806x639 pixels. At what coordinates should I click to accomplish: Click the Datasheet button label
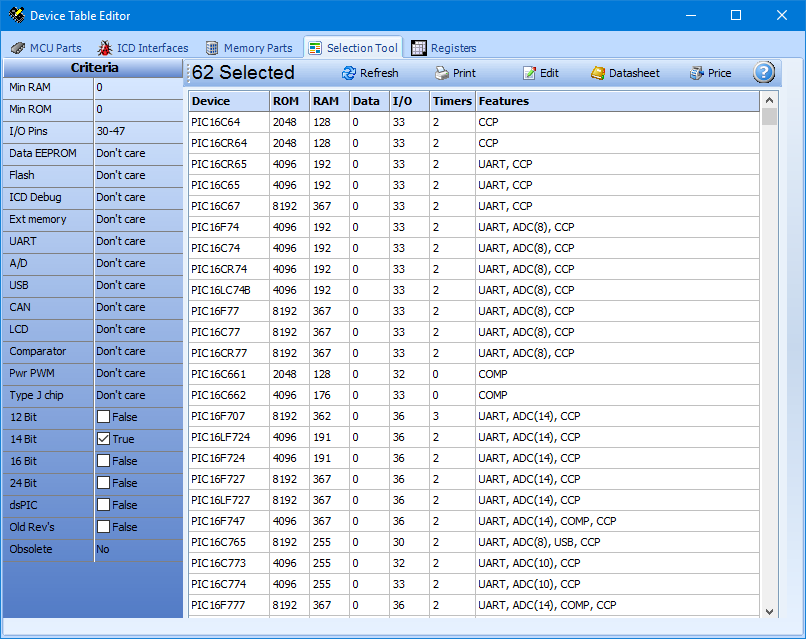tap(634, 74)
